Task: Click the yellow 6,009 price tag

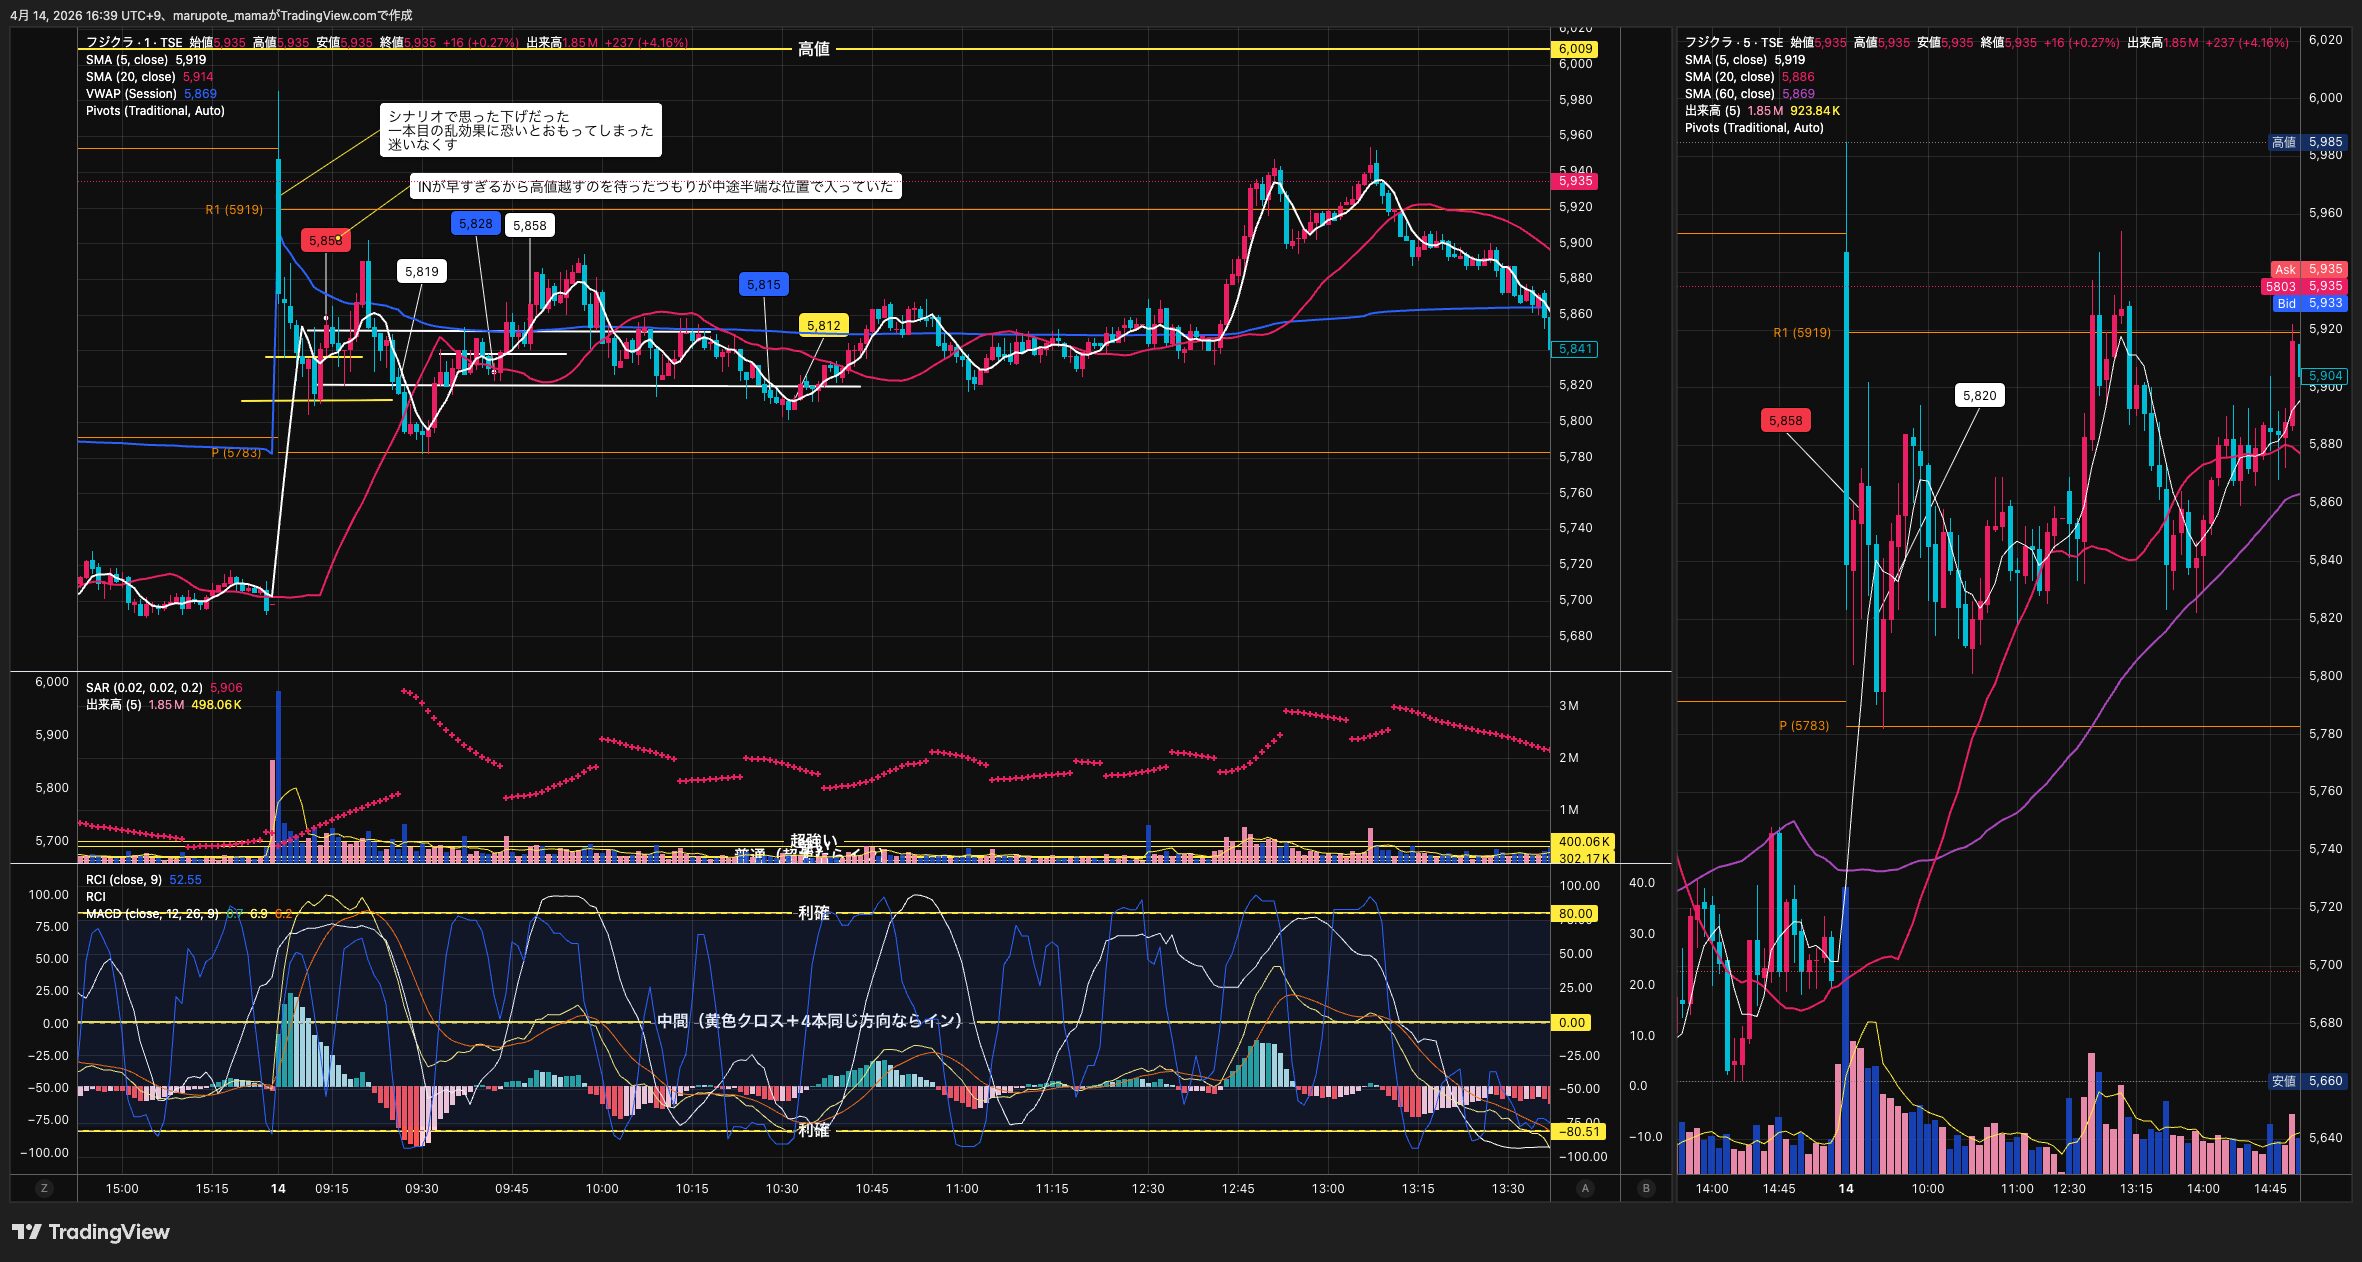Action: [1574, 49]
